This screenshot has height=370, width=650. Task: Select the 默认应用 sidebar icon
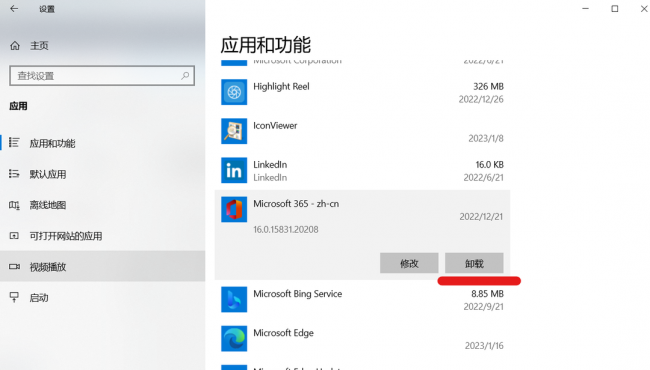click(14, 174)
